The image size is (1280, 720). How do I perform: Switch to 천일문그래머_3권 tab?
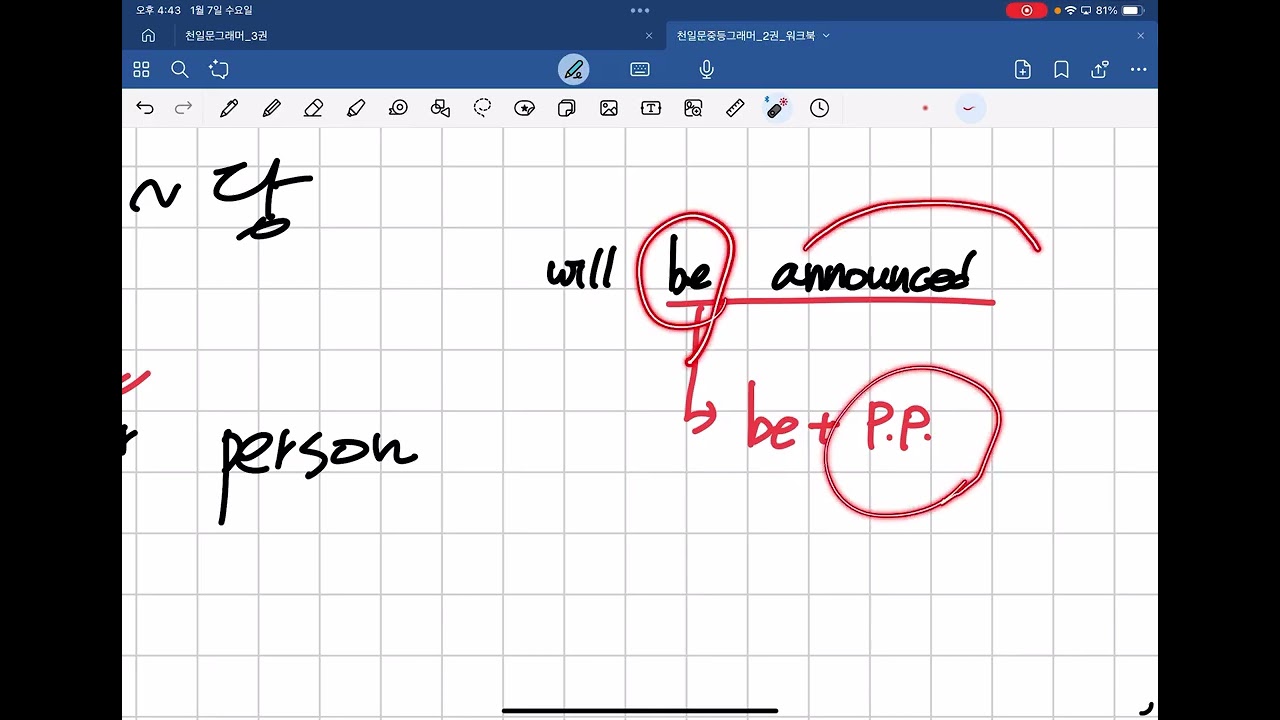(226, 36)
